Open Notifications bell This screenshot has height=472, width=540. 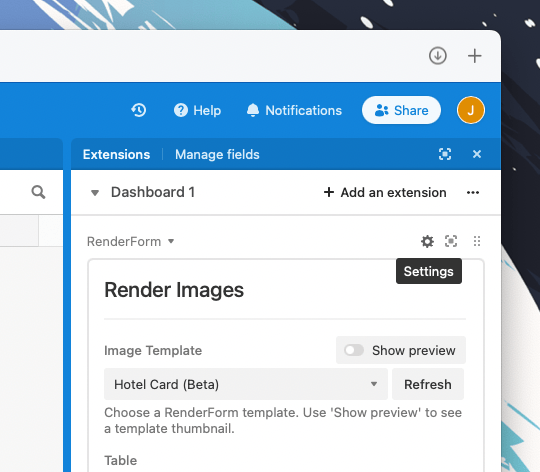(x=294, y=110)
